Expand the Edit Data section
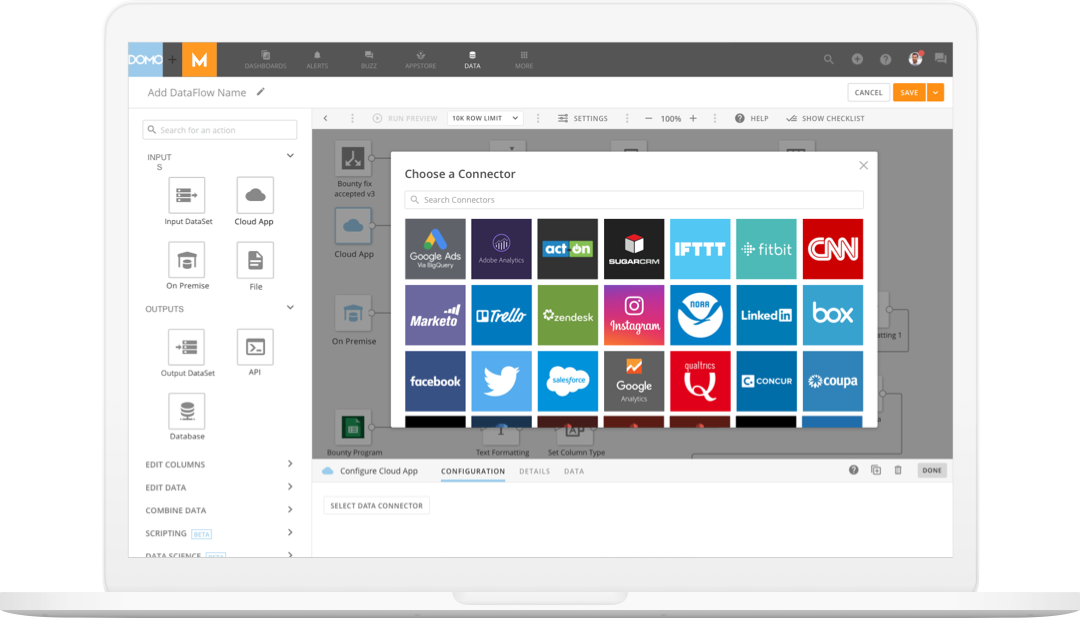Screen dimensions: 1080x618 tap(290, 487)
